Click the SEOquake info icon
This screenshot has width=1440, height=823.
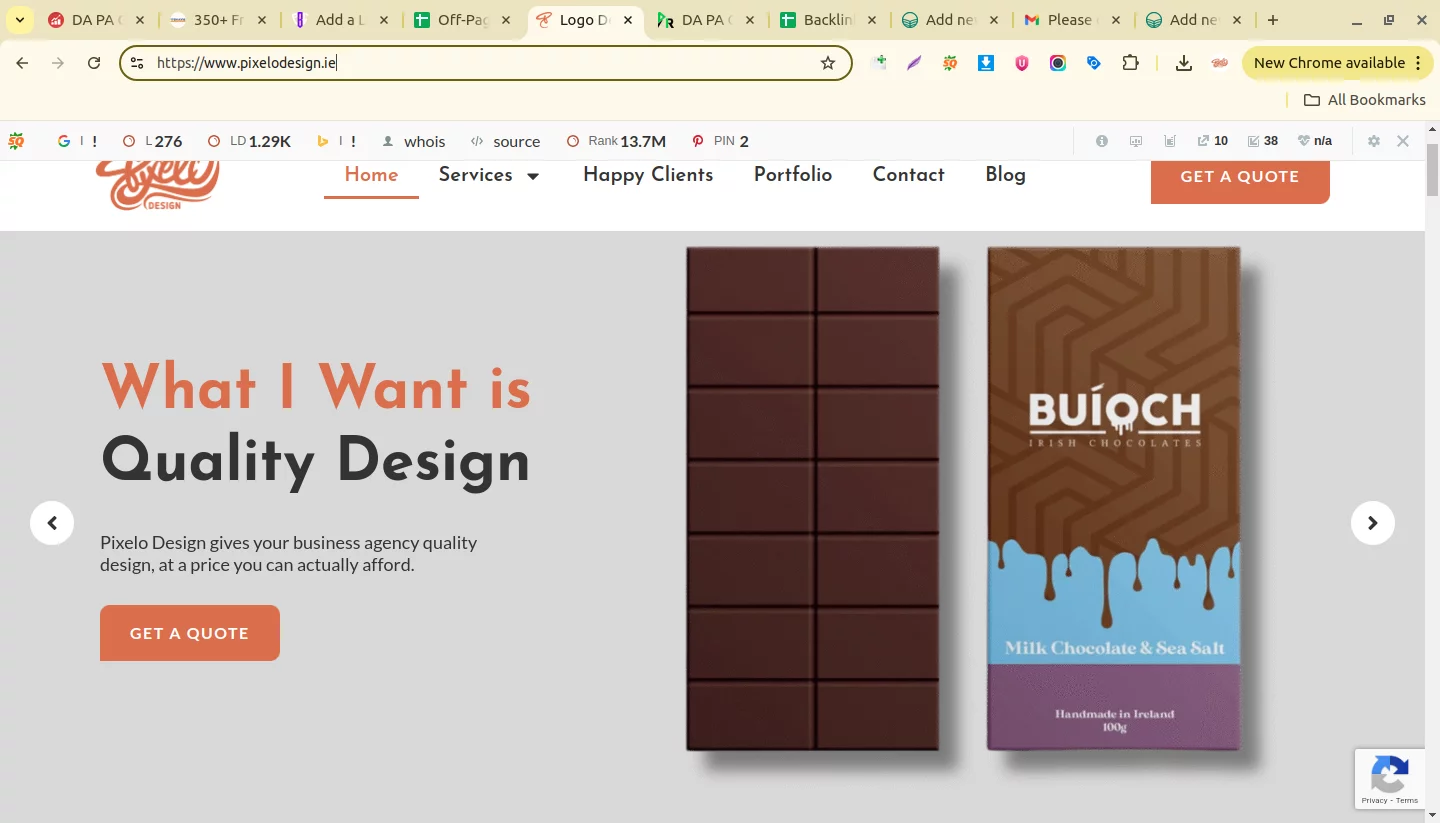1102,141
